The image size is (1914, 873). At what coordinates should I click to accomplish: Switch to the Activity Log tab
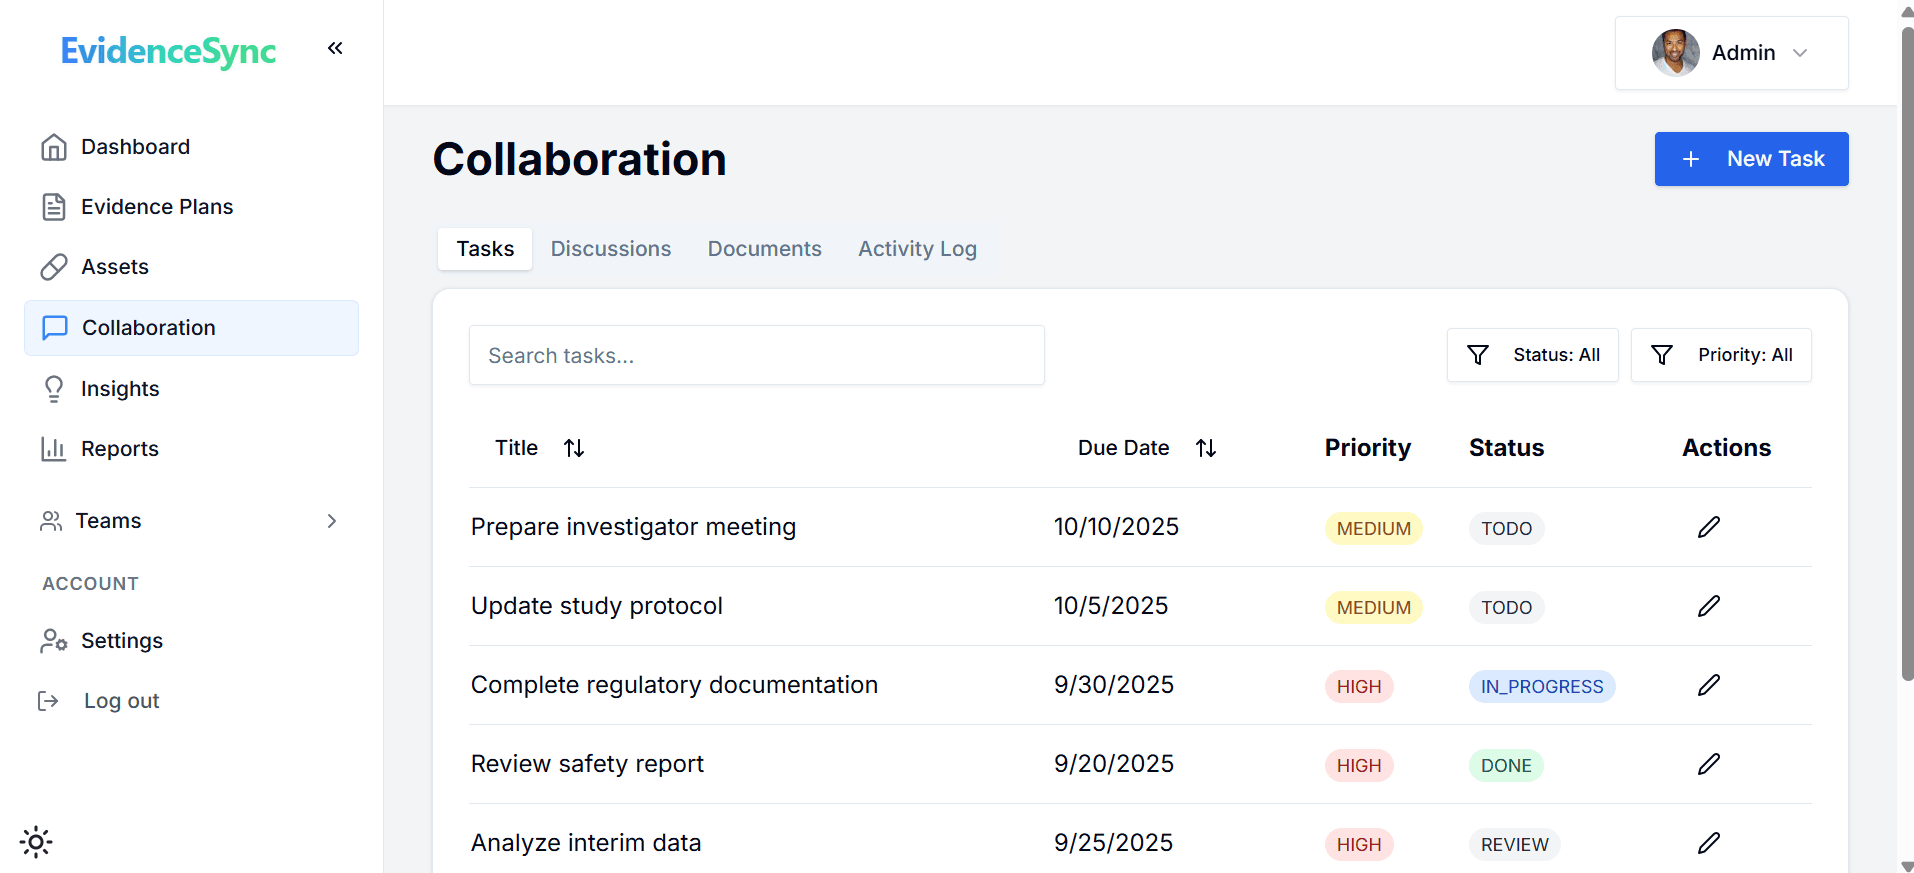pos(917,249)
